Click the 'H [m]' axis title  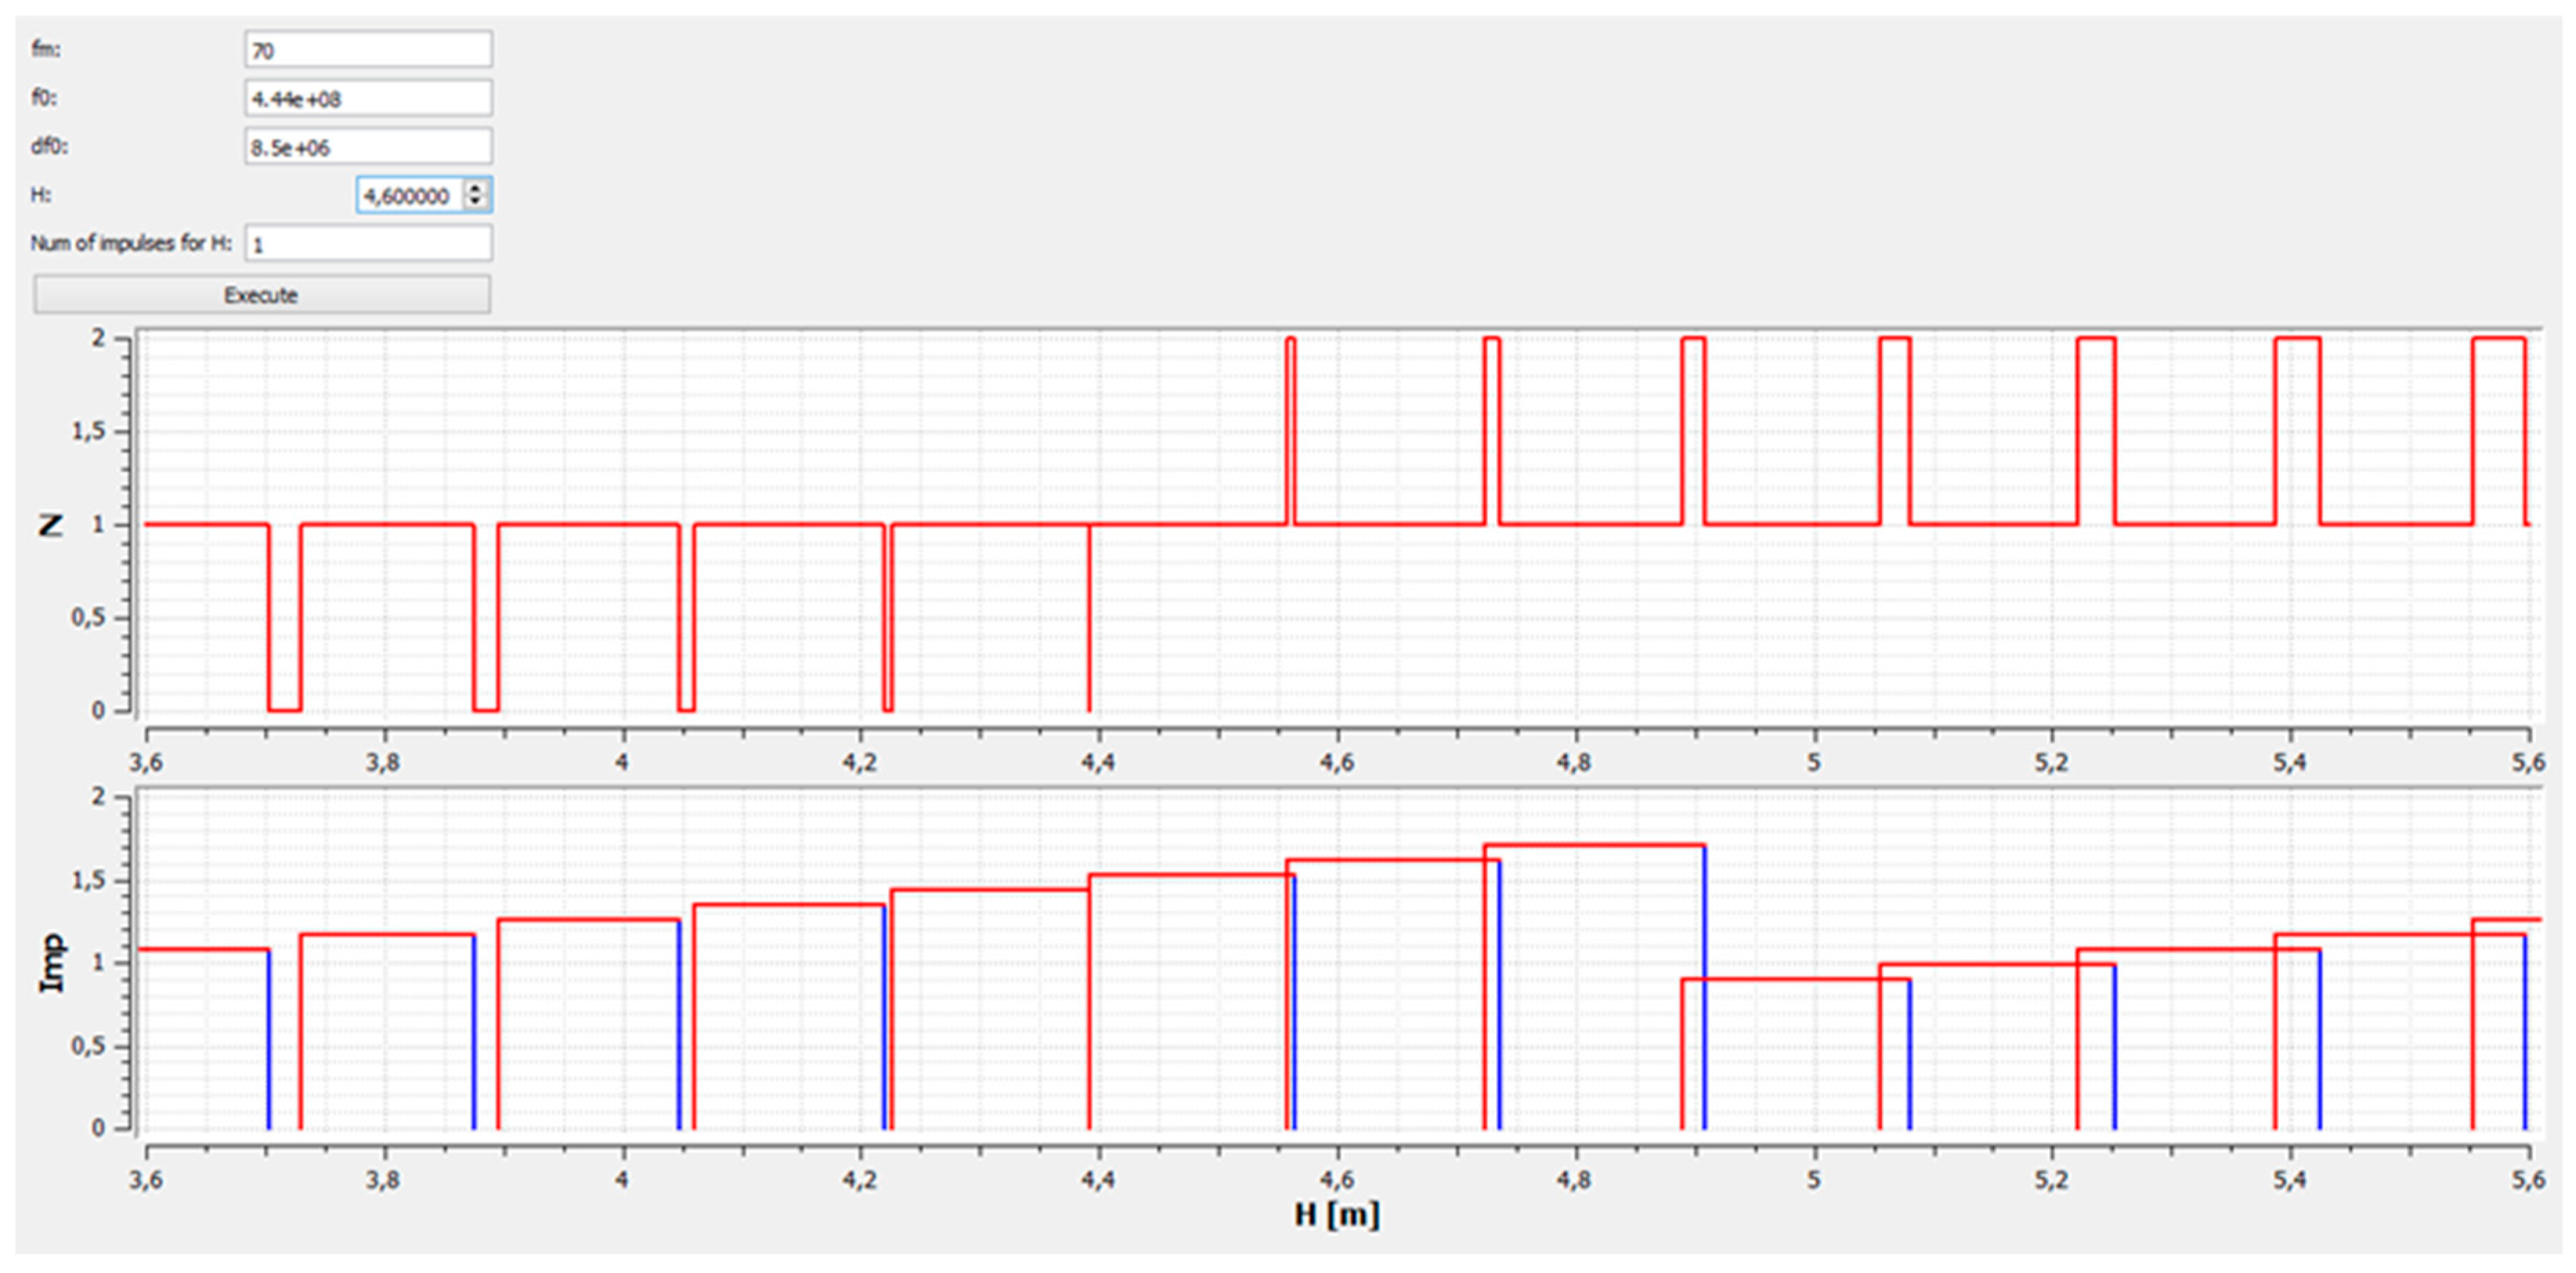[x=1336, y=1215]
